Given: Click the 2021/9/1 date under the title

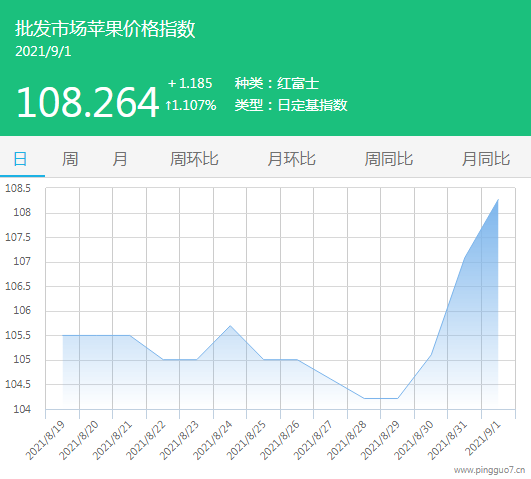Looking at the screenshot, I should (x=43, y=51).
